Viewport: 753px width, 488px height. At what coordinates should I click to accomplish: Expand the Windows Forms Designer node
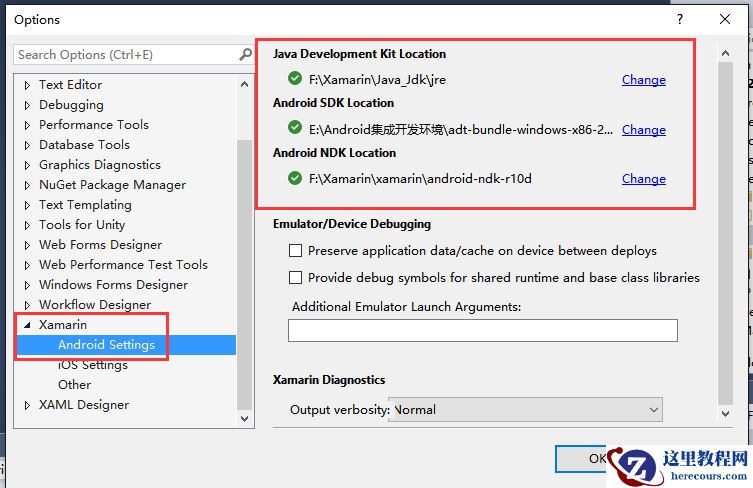tap(27, 285)
